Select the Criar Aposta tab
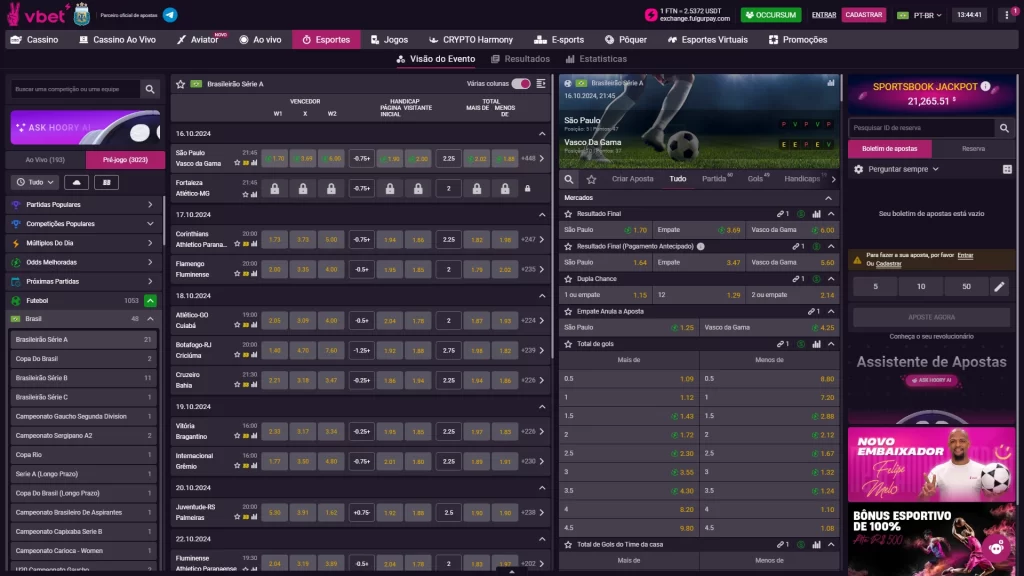Image resolution: width=1024 pixels, height=576 pixels. [x=632, y=179]
